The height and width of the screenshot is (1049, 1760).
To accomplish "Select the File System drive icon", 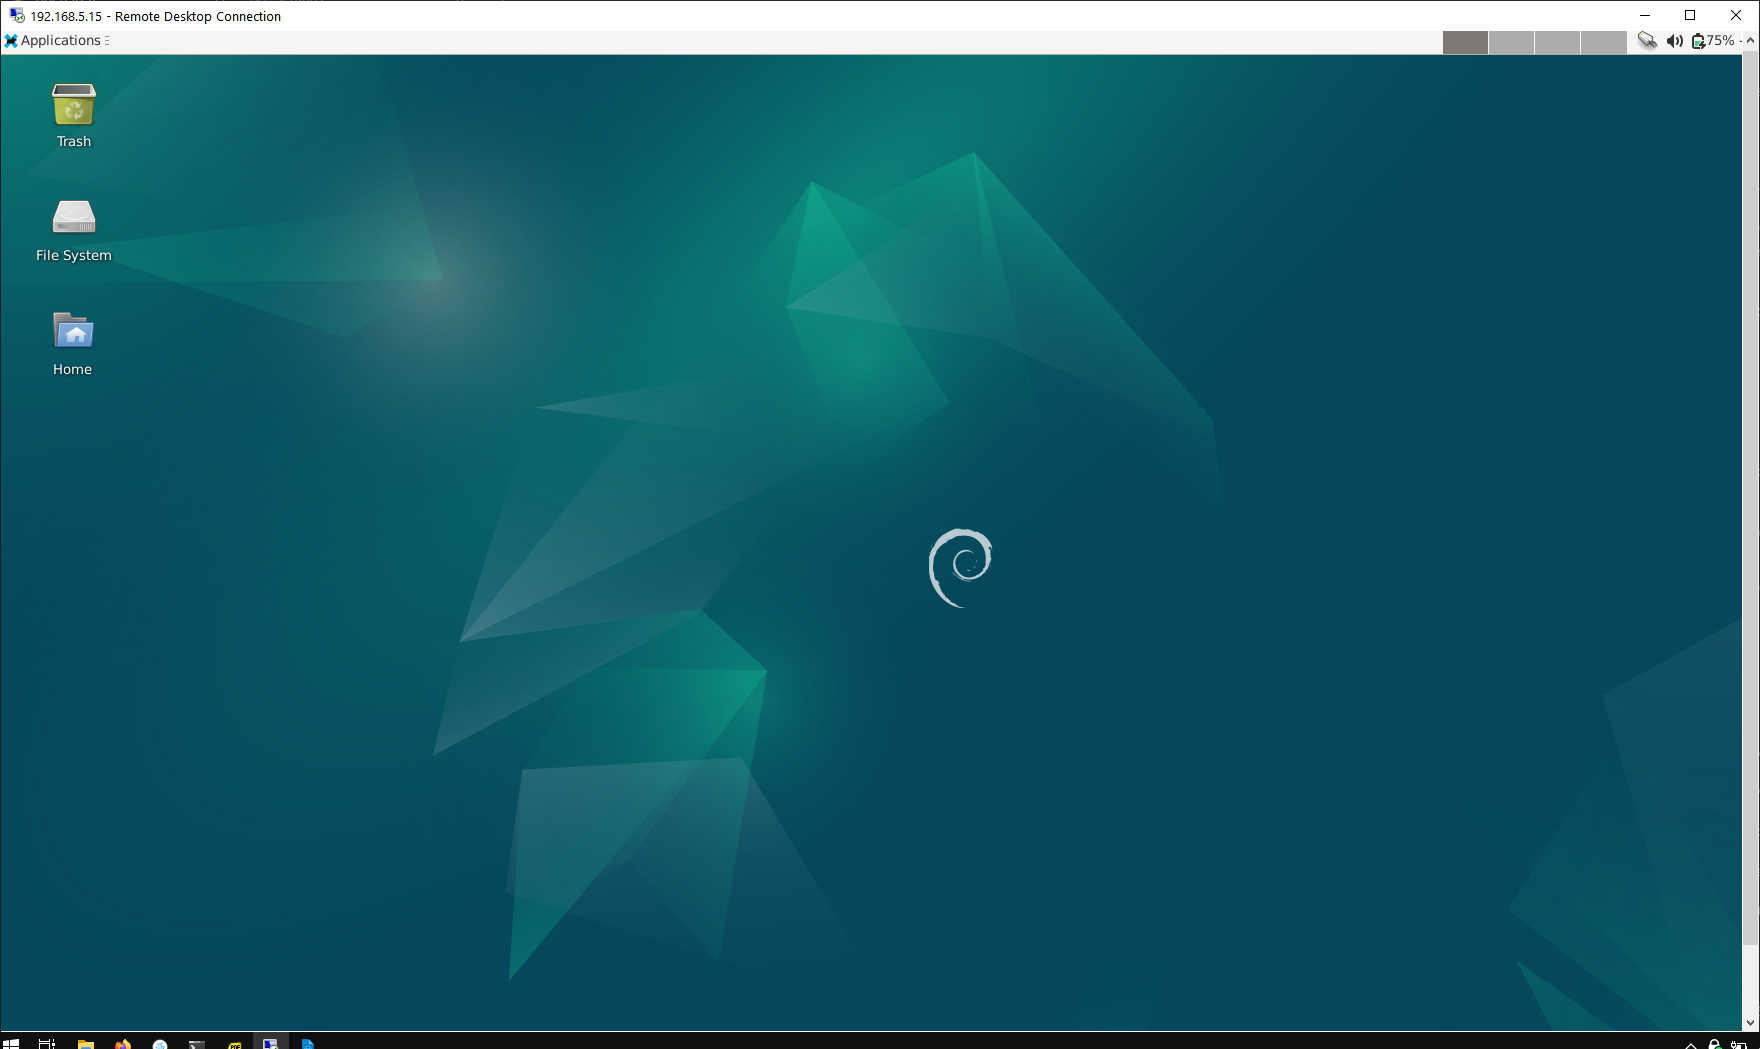I will [73, 218].
